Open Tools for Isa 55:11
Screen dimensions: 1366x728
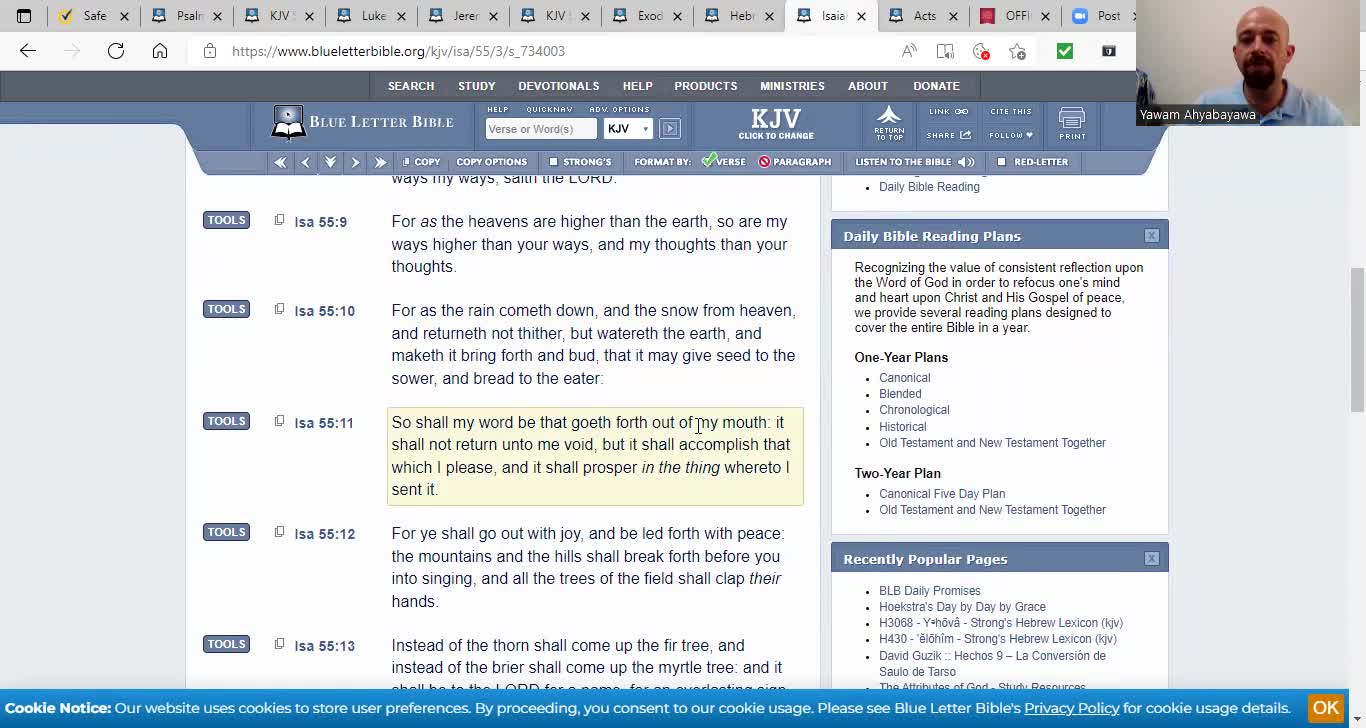pos(226,421)
